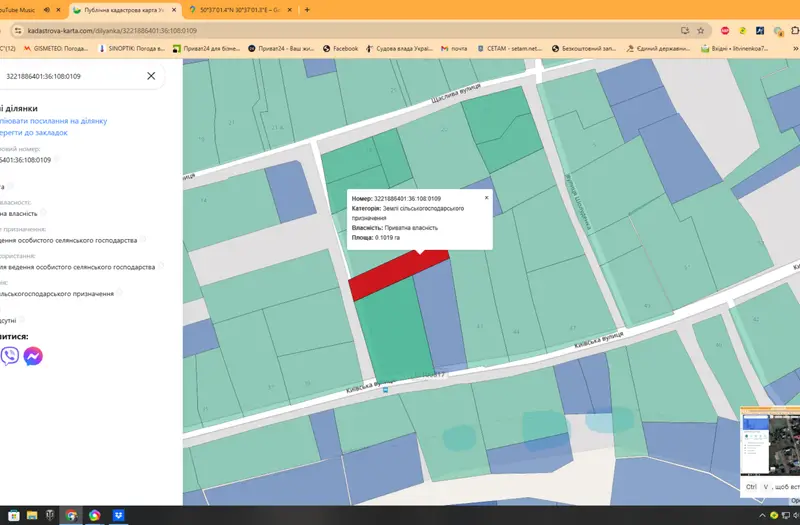Open the почта Gmail bookmark

[x=454, y=48]
